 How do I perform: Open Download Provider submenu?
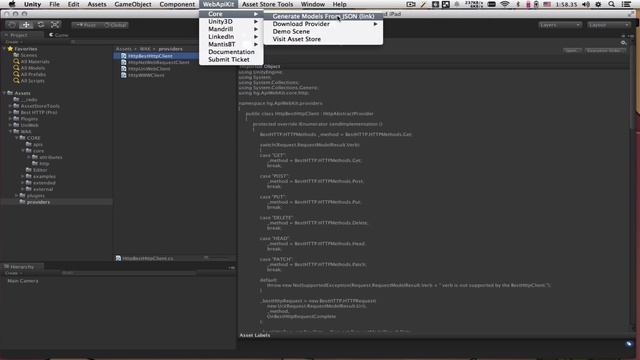tap(323, 24)
